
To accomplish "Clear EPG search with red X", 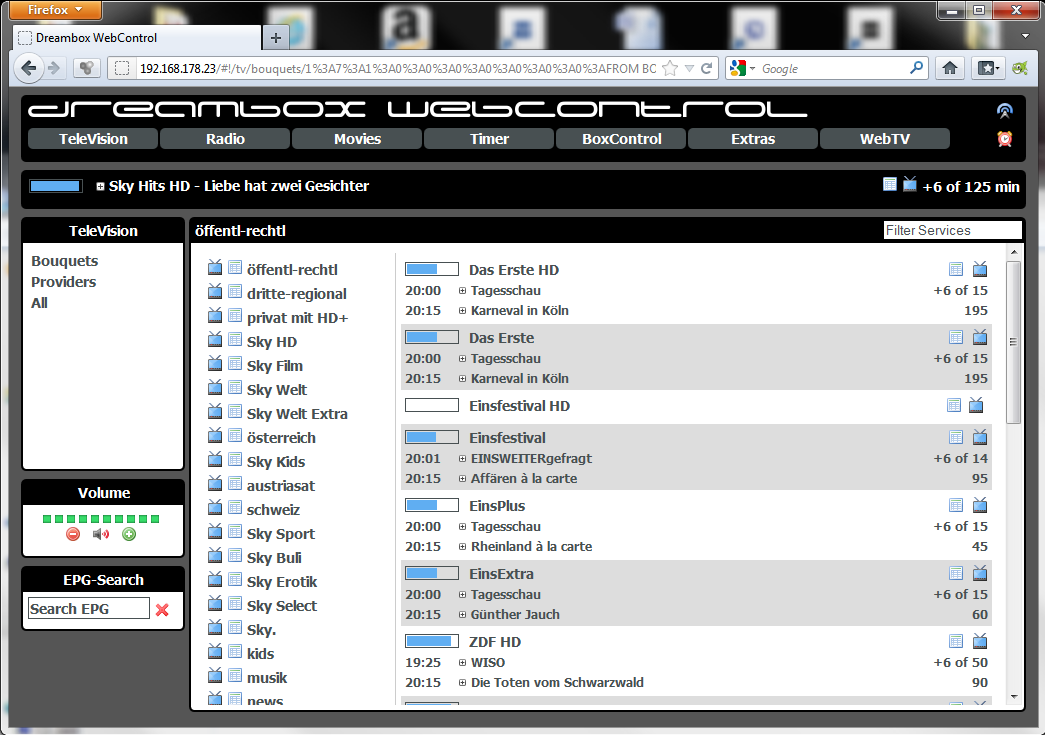I will pos(162,609).
